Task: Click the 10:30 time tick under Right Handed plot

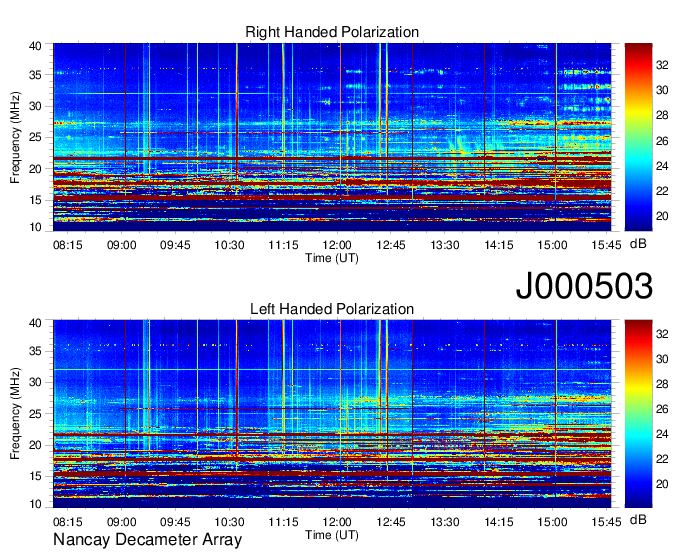Action: coord(229,245)
